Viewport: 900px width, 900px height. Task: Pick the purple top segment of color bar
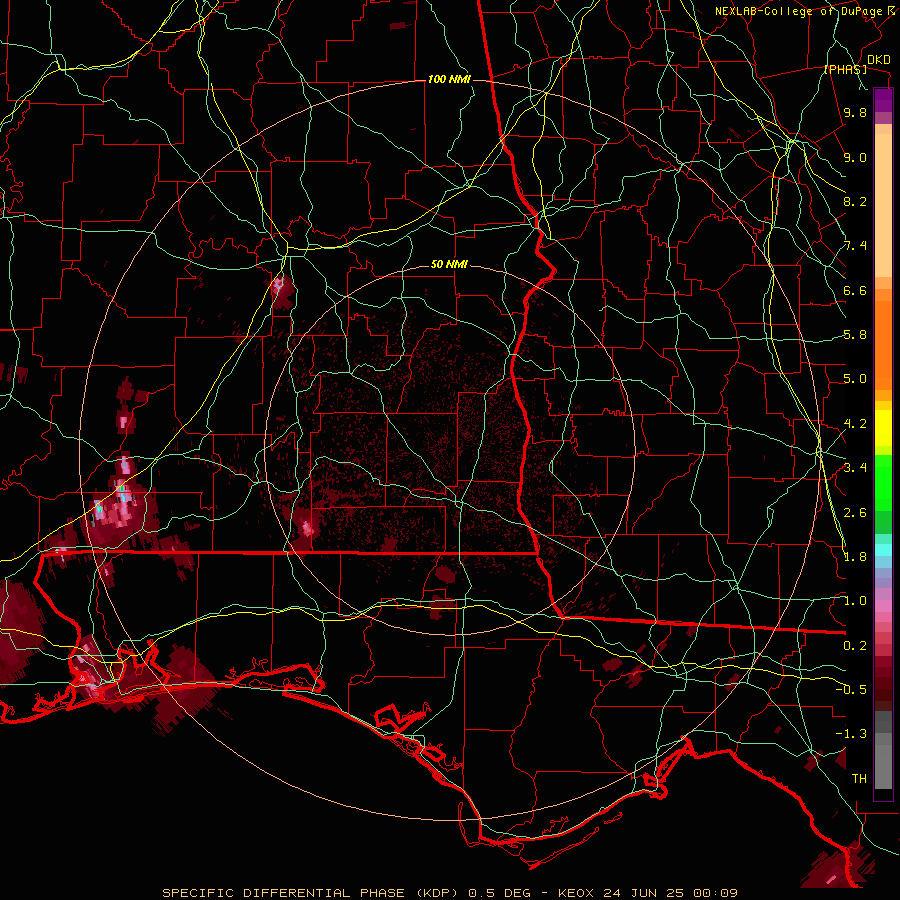pos(883,100)
